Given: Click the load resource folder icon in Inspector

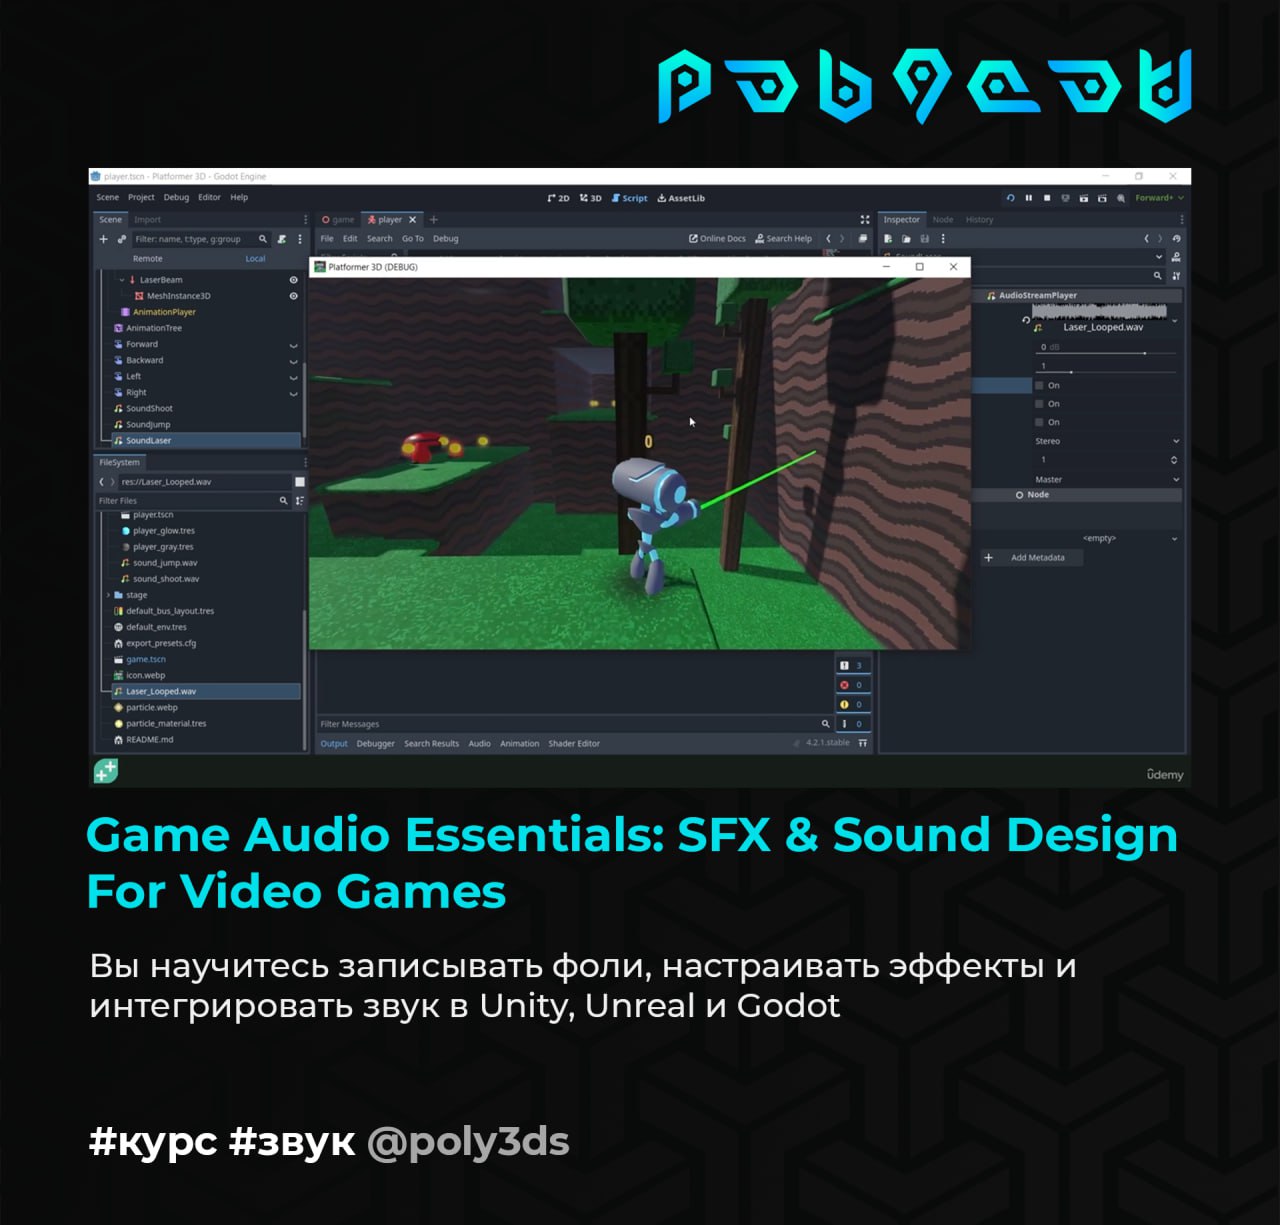Looking at the screenshot, I should point(906,239).
